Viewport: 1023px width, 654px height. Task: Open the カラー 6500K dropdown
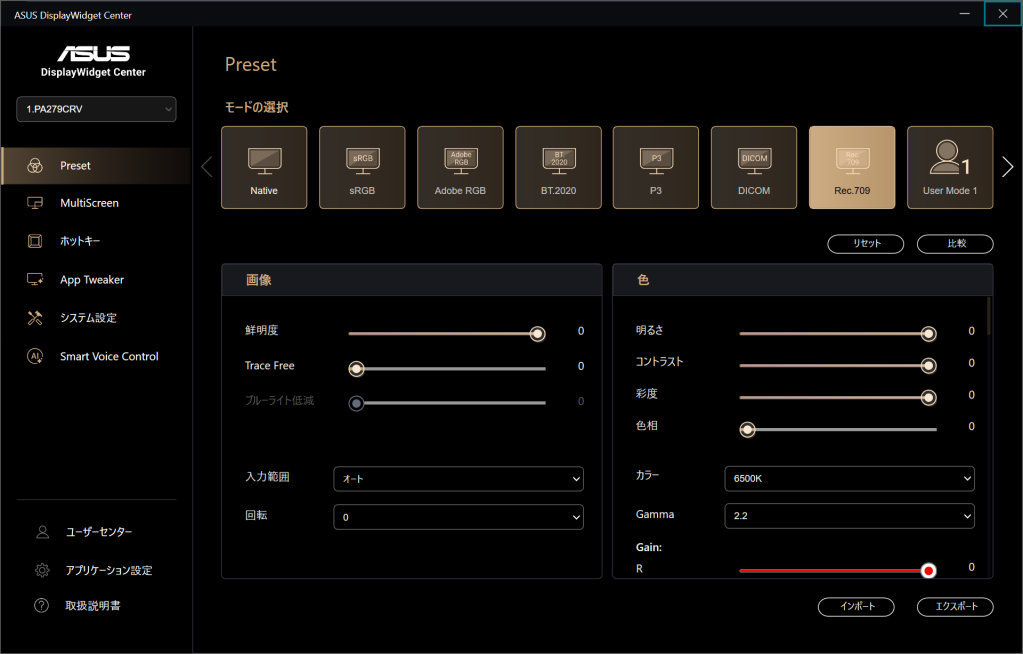click(849, 480)
